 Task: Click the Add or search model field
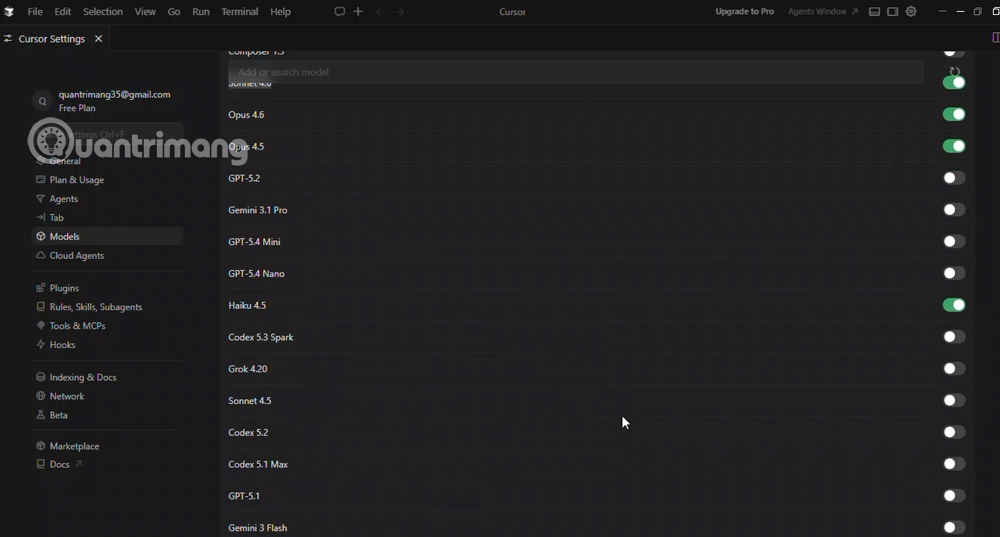pyautogui.click(x=575, y=72)
